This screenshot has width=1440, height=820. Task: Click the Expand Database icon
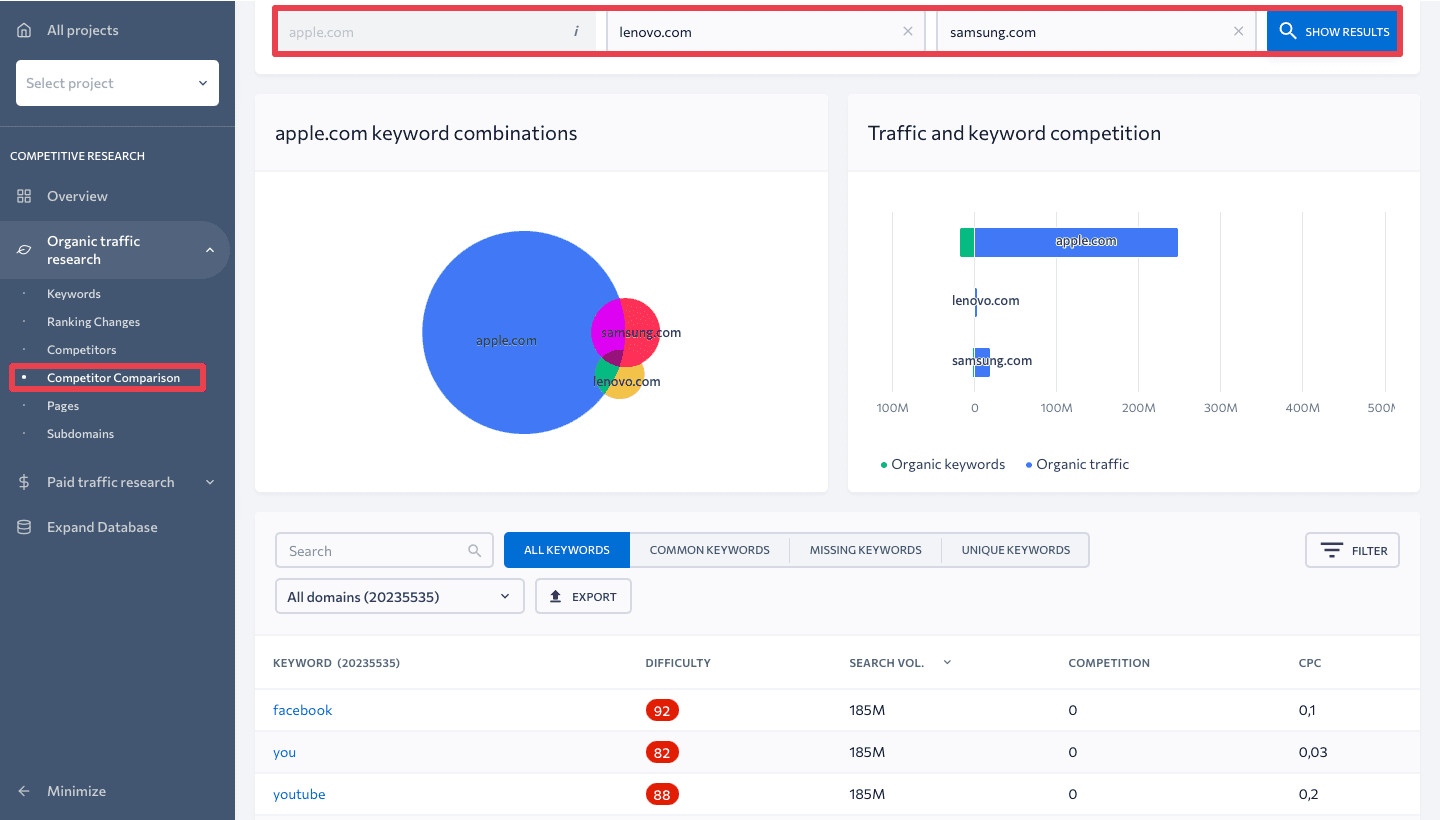point(24,527)
